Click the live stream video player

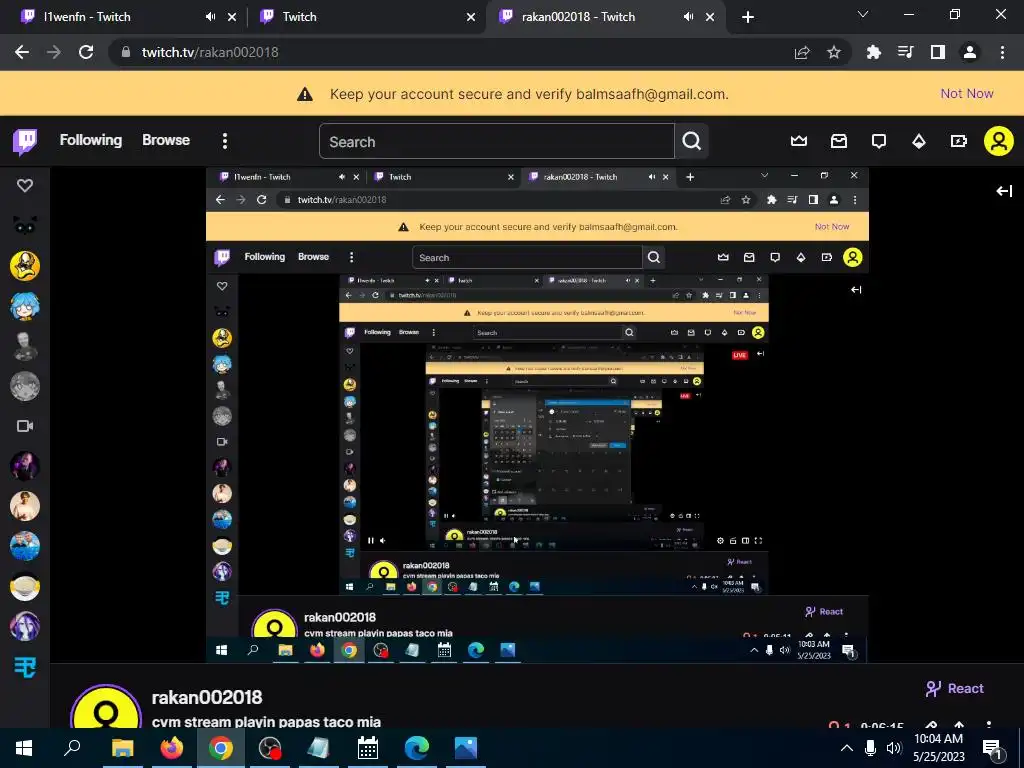point(537,415)
